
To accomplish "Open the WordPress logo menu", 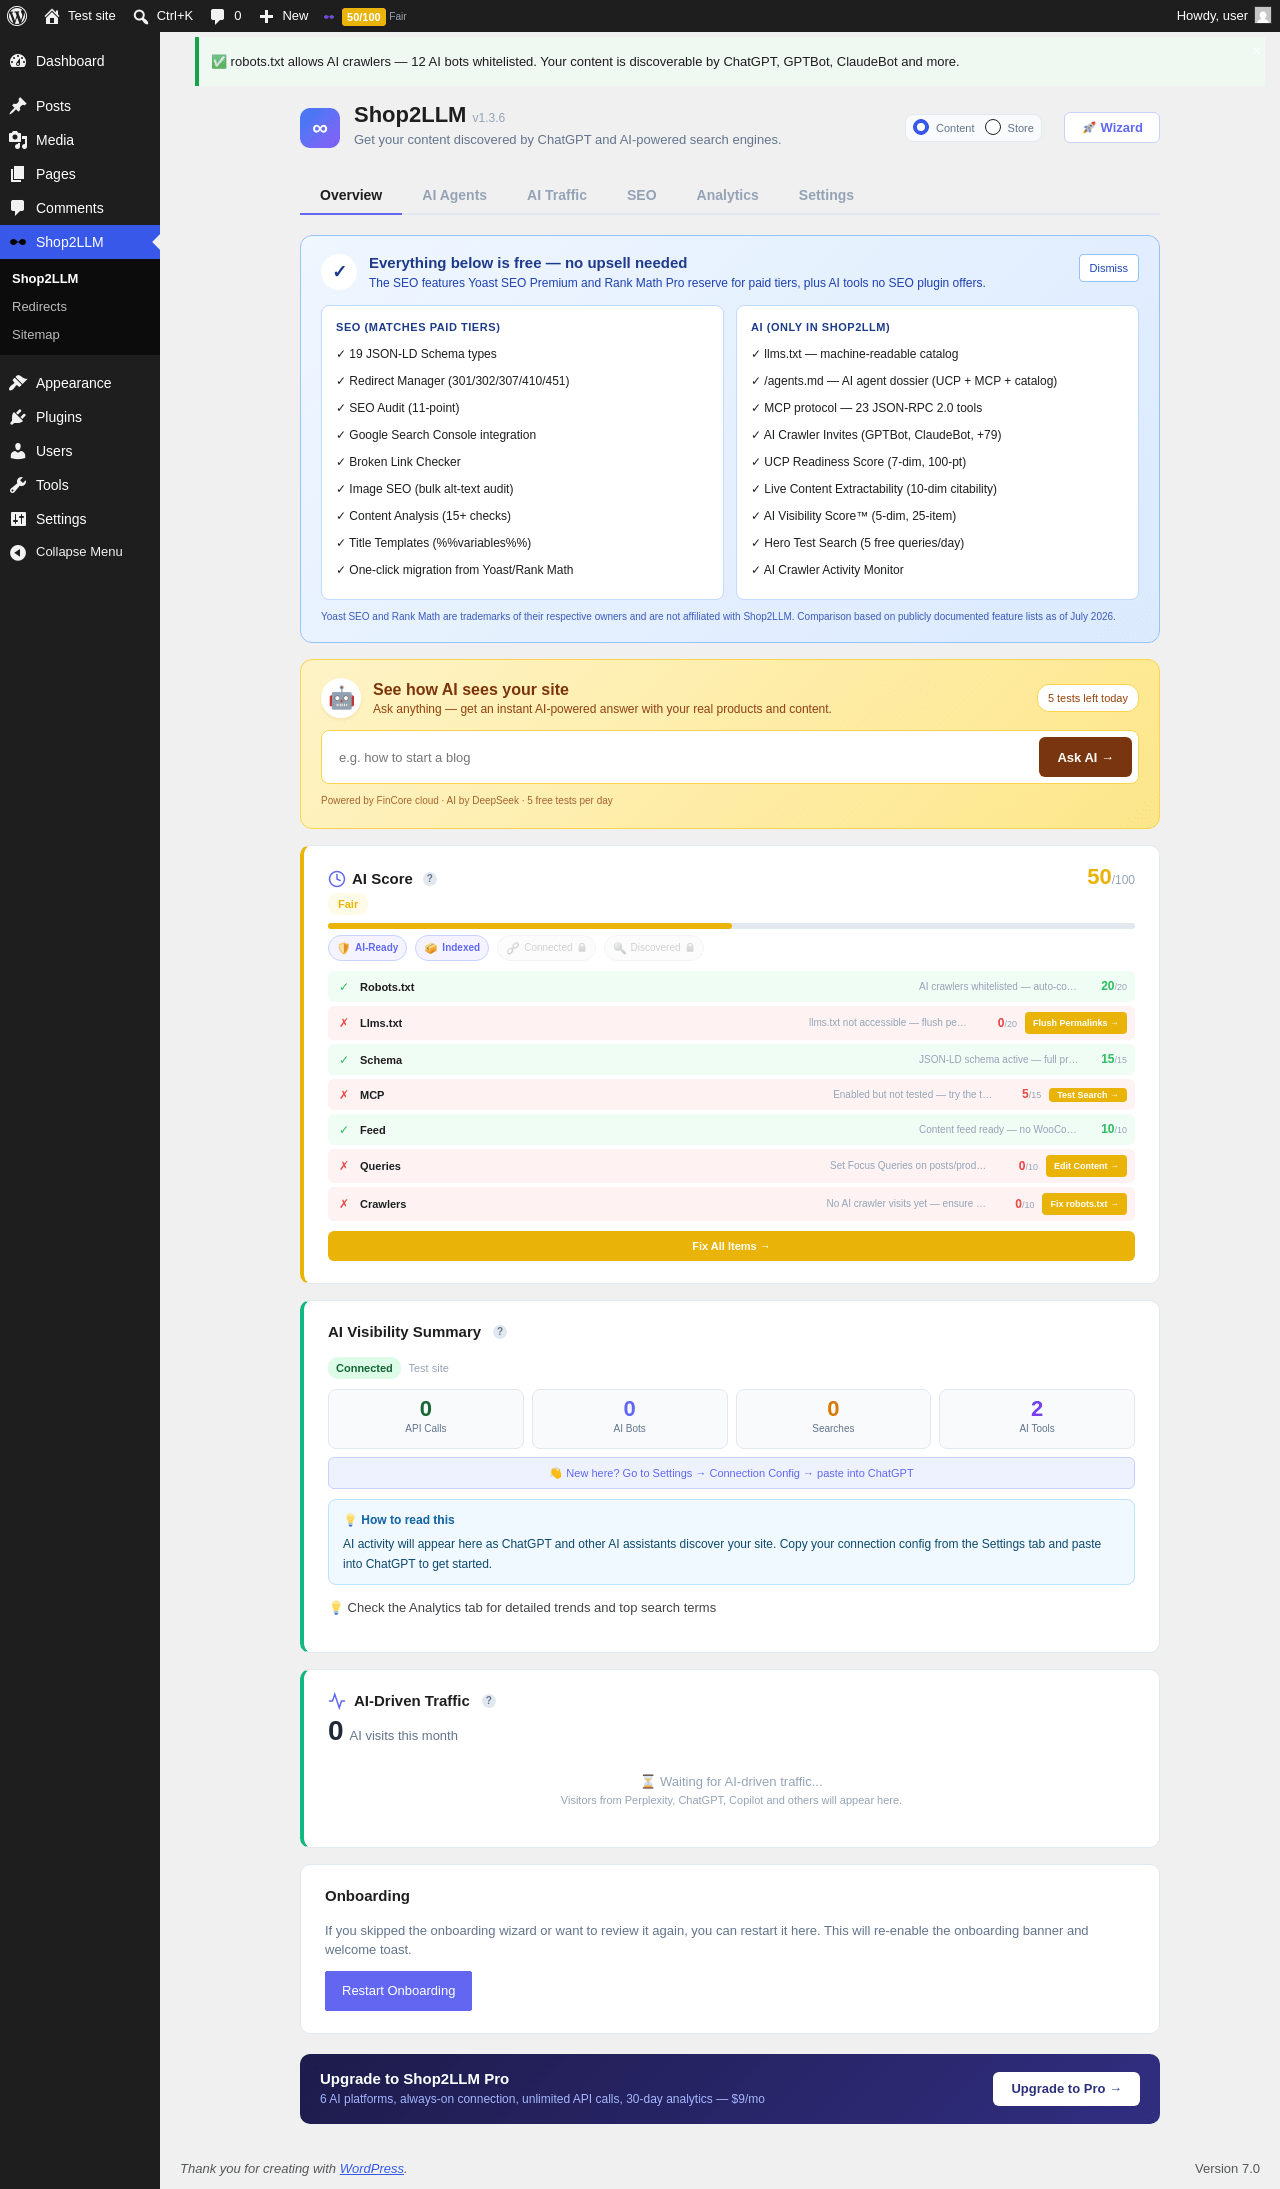I will [17, 16].
